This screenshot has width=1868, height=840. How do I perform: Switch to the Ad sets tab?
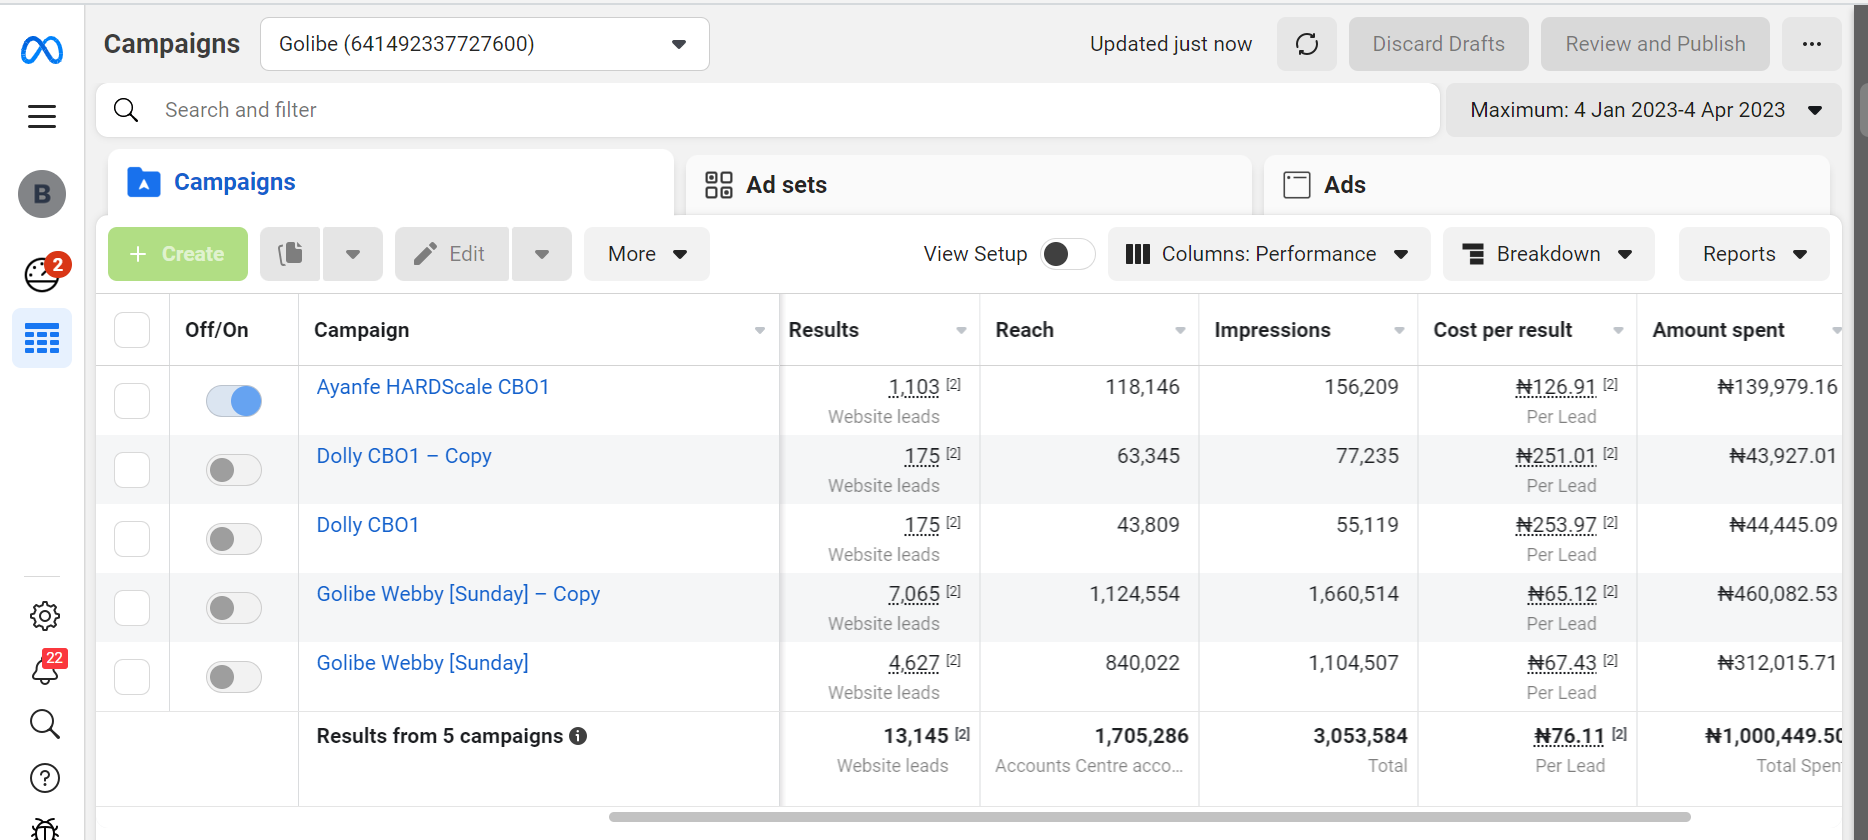[968, 185]
